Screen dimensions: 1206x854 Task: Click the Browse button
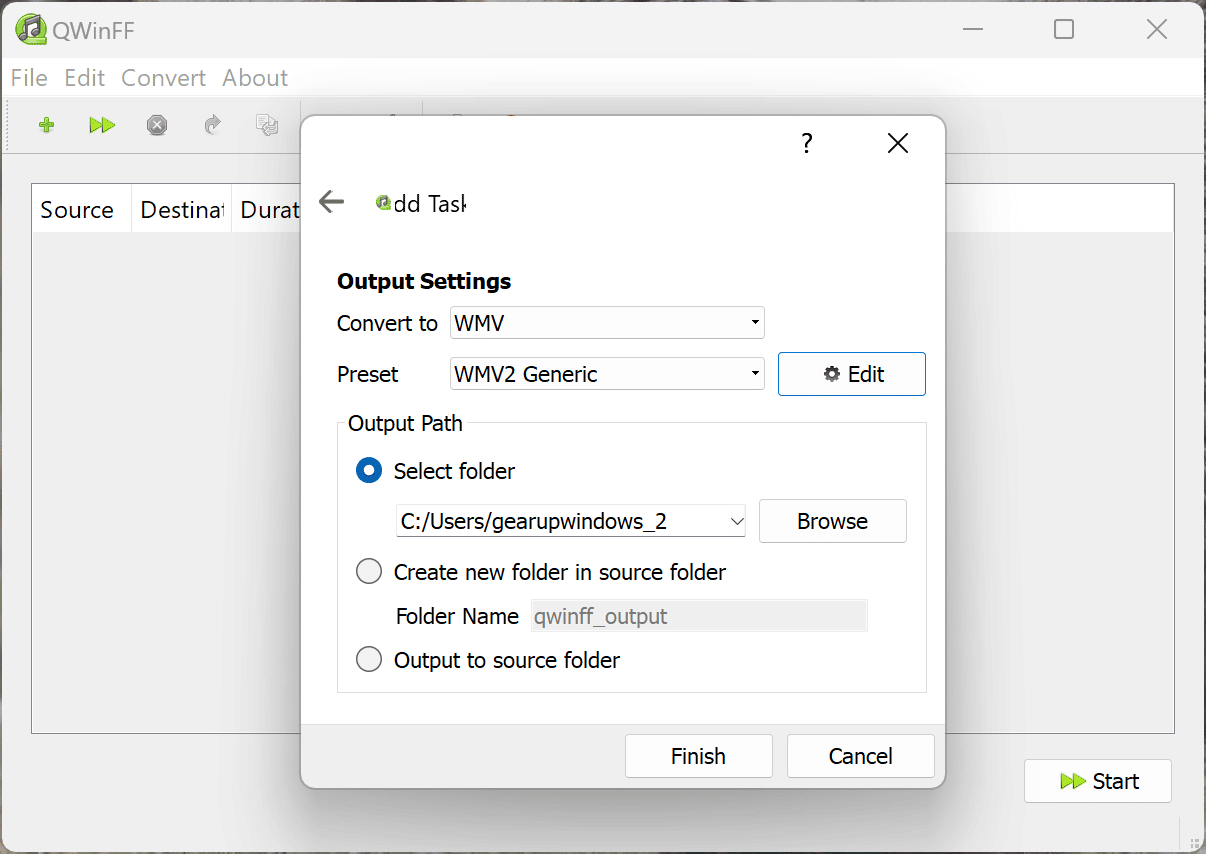pos(833,521)
